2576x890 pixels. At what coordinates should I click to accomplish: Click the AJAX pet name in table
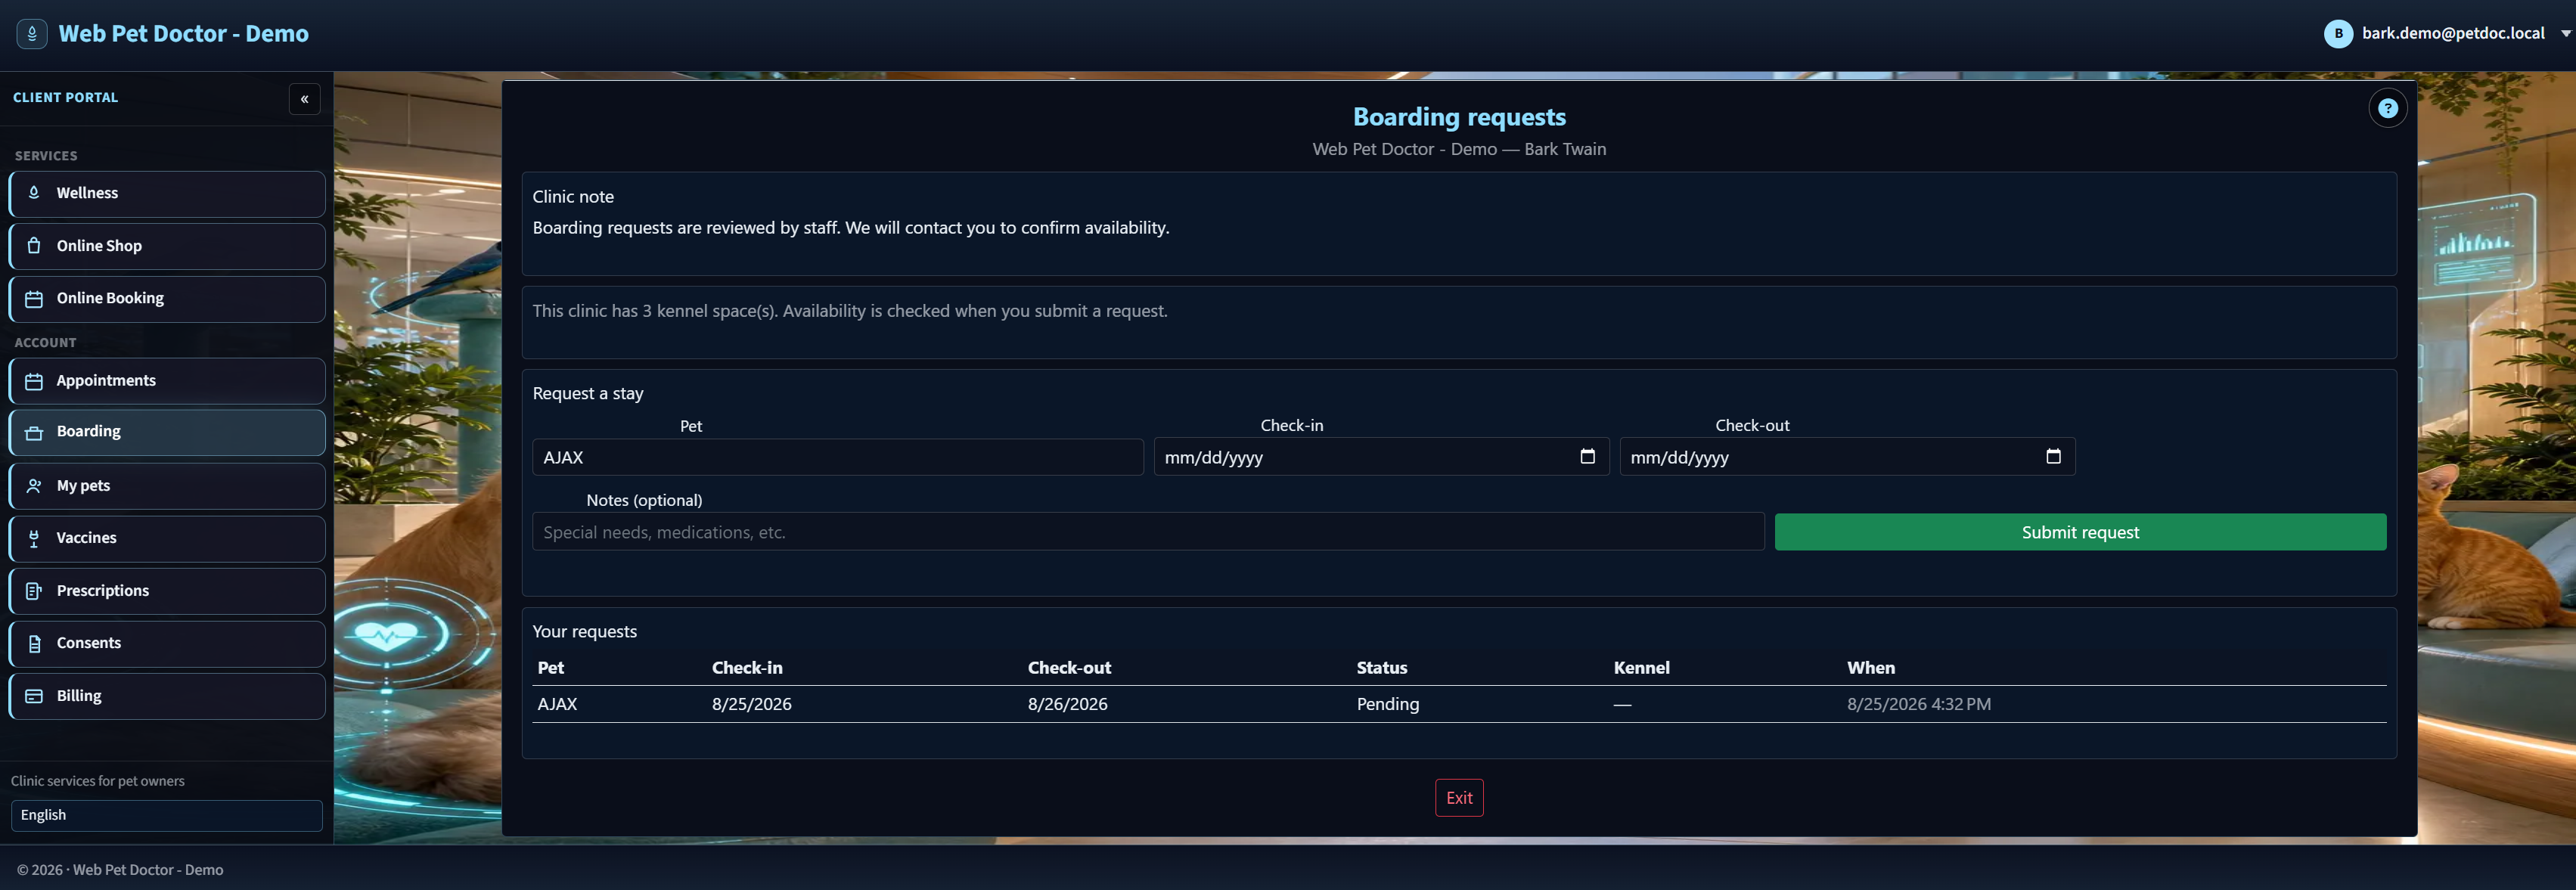557,704
